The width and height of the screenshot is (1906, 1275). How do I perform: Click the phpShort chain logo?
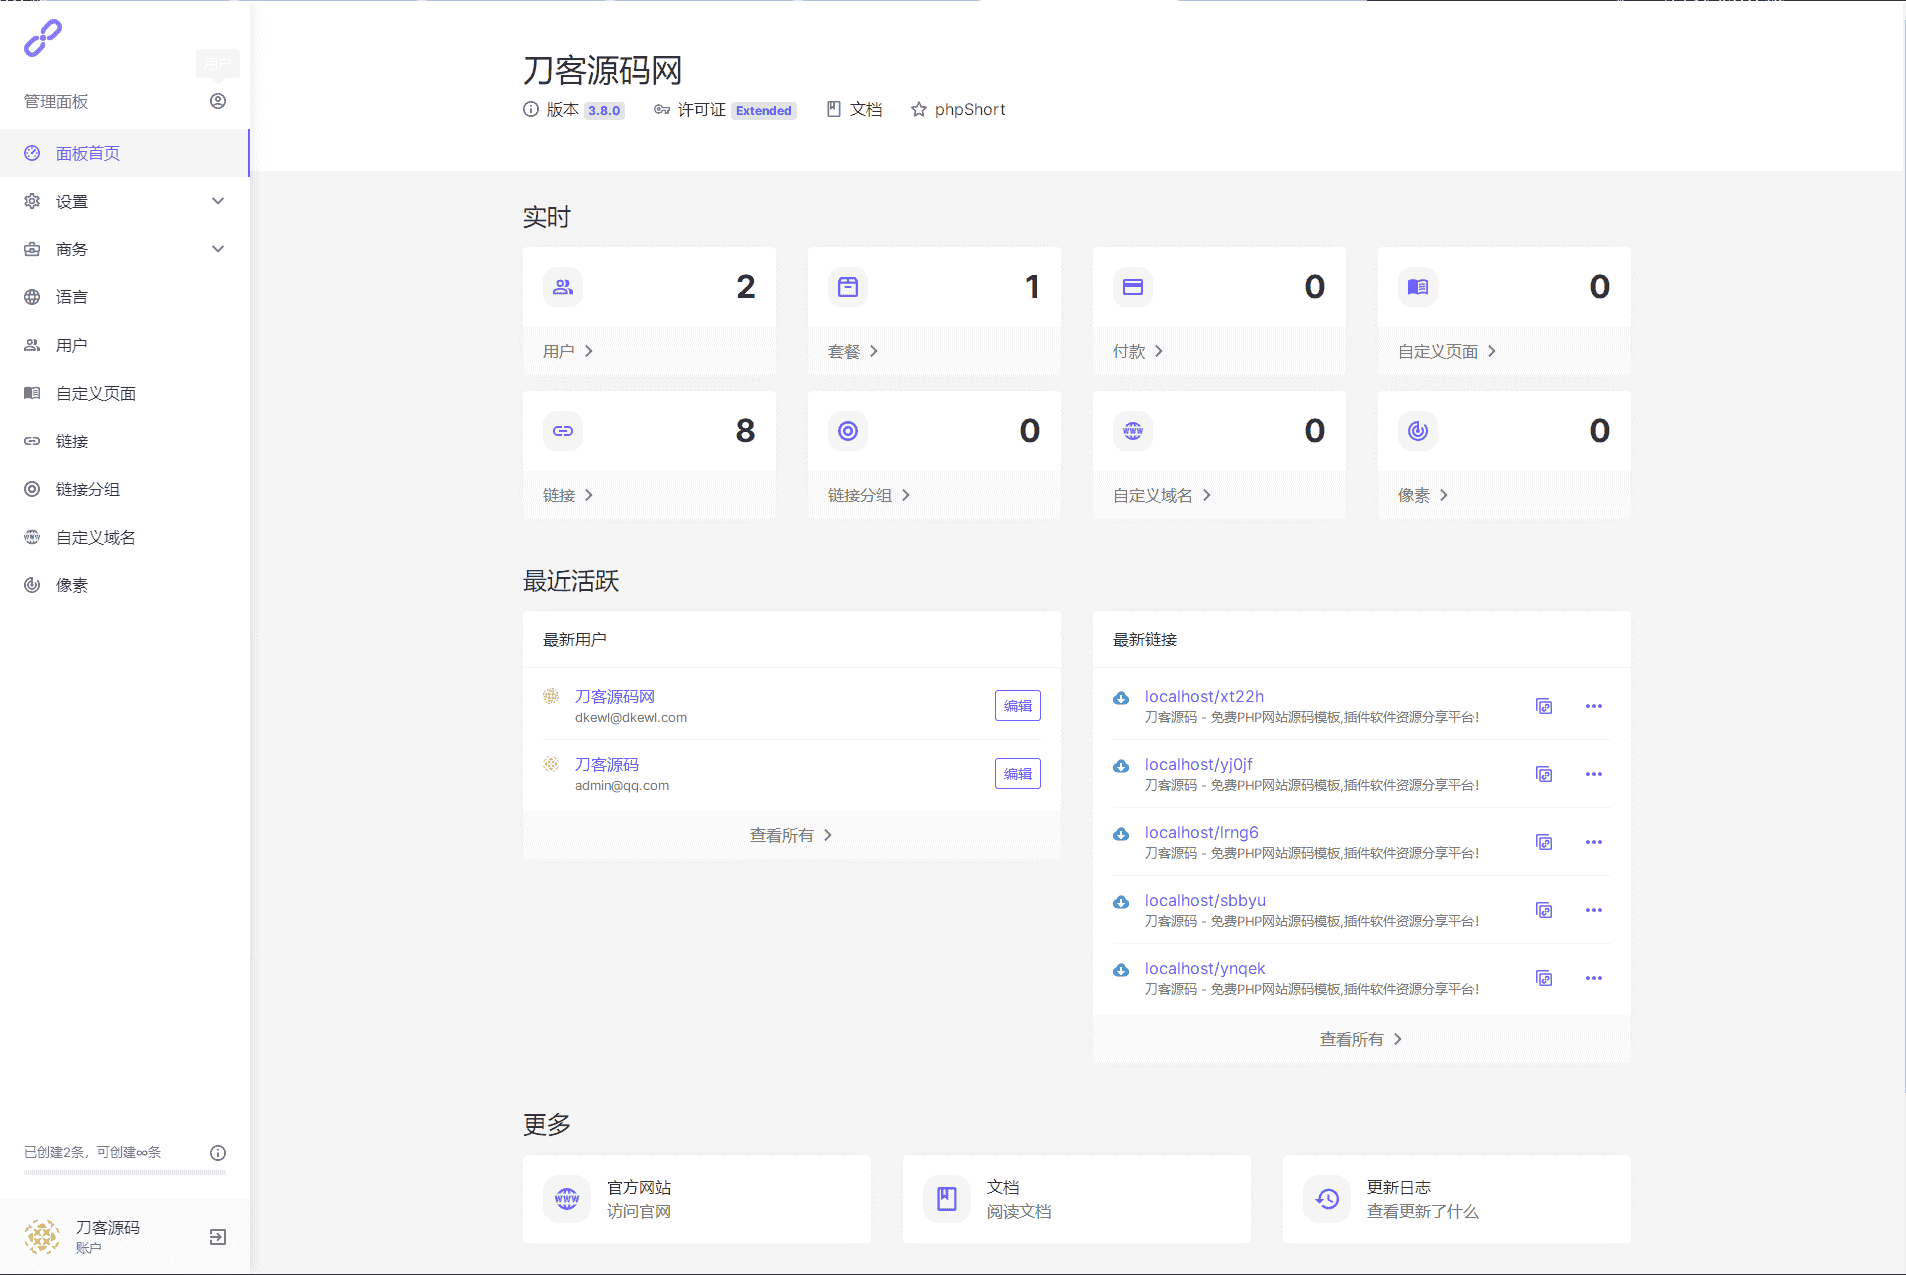coord(43,38)
